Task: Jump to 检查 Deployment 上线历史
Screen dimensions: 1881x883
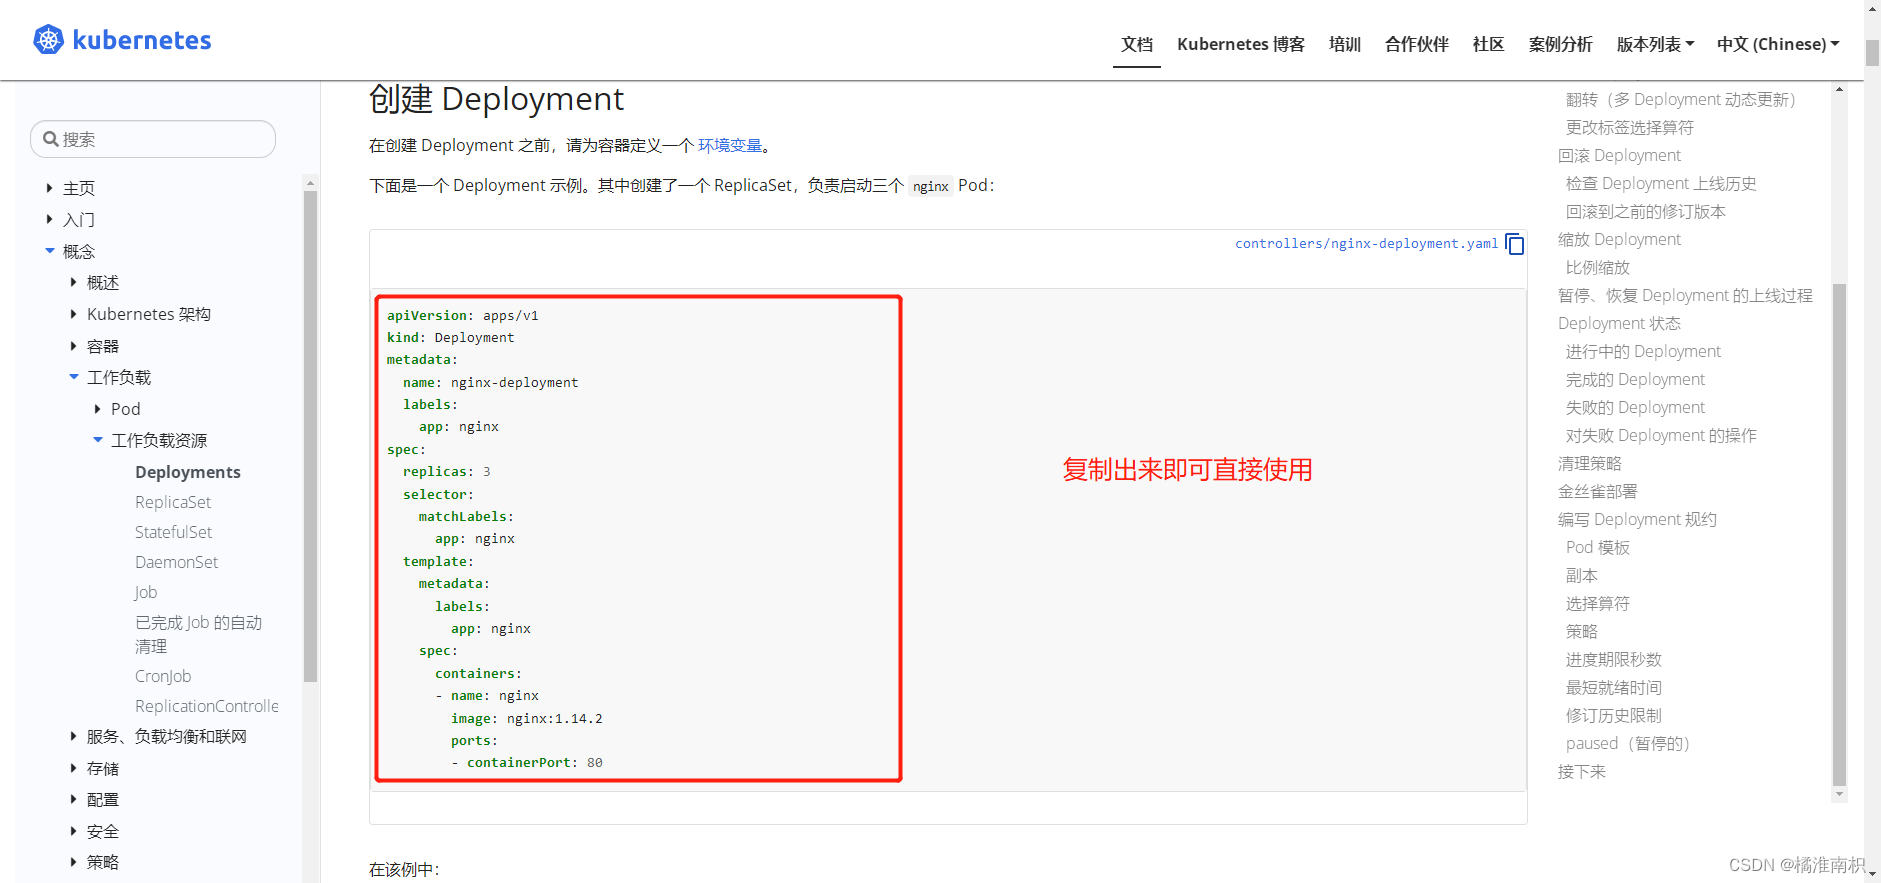Action: click(x=1661, y=184)
